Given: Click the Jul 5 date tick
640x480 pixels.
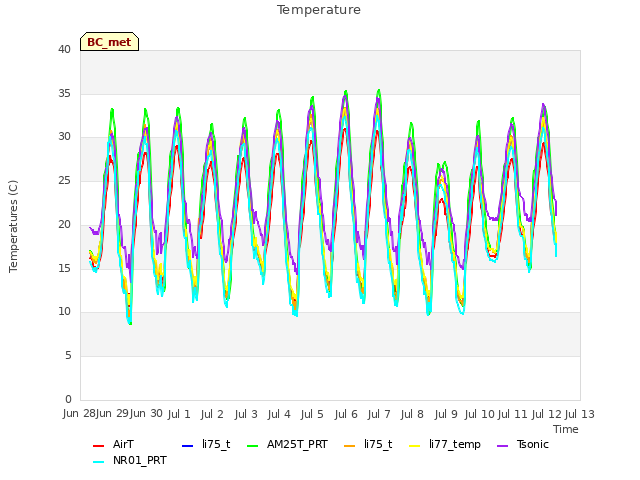Looking at the screenshot, I should (x=312, y=414).
